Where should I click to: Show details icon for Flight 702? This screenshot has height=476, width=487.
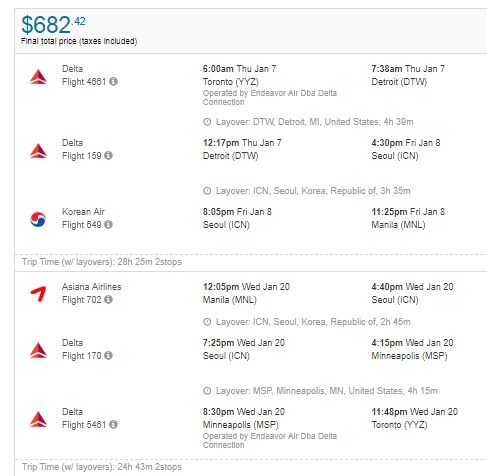click(x=108, y=299)
